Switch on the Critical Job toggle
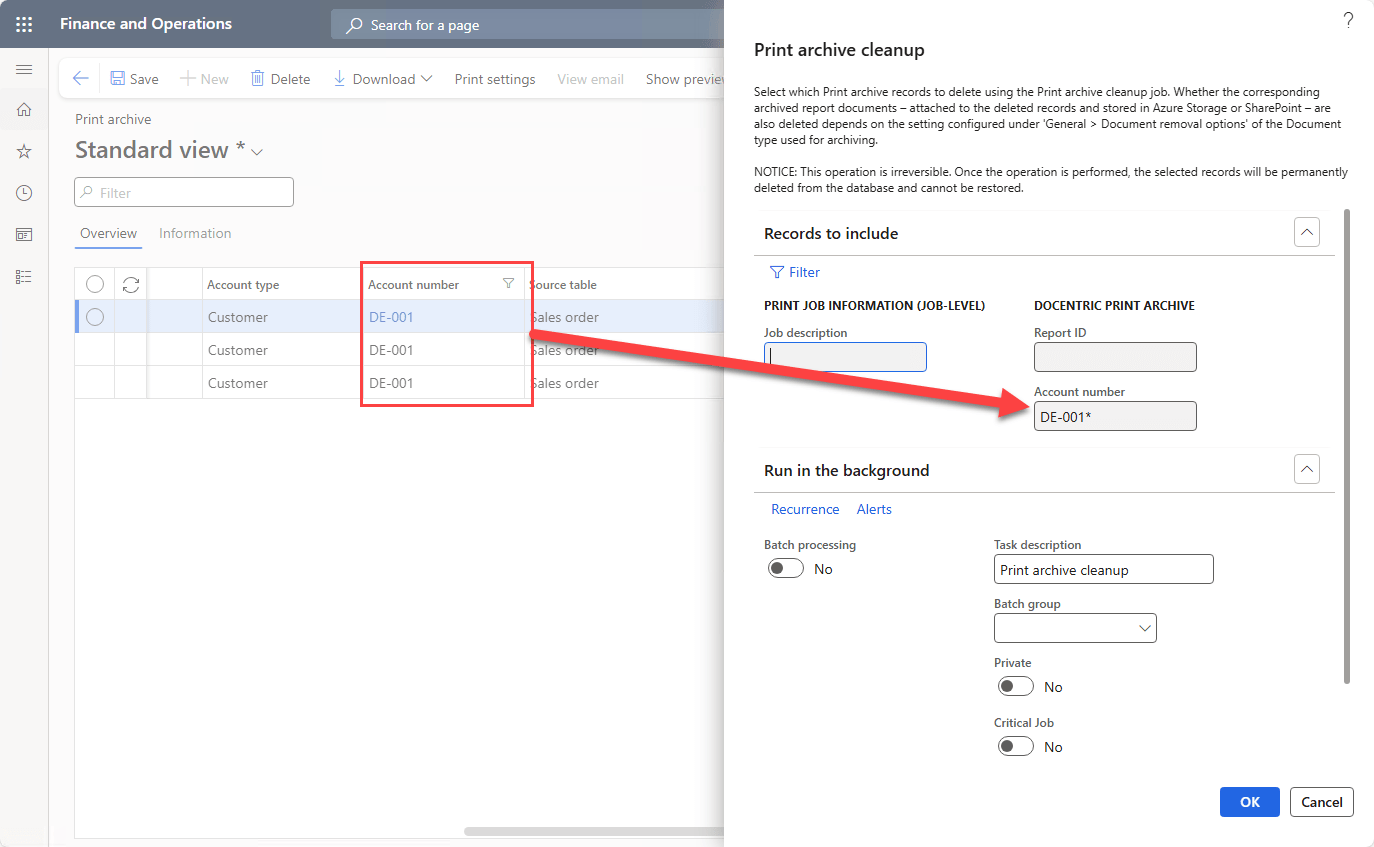The image size is (1374, 847). (1015, 747)
